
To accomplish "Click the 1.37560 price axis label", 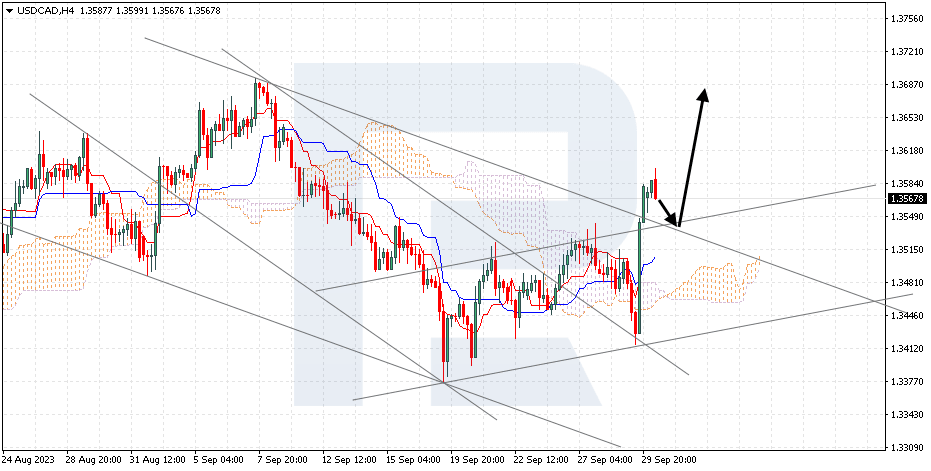I will point(907,19).
